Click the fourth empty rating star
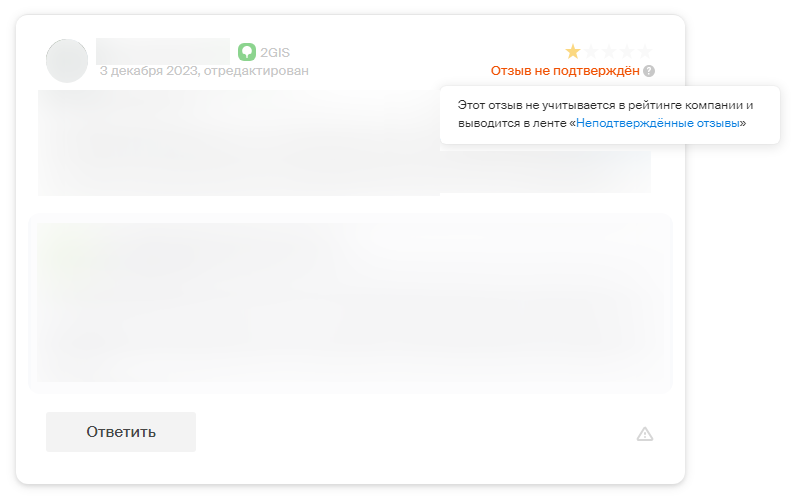791x503 pixels. [x=627, y=51]
